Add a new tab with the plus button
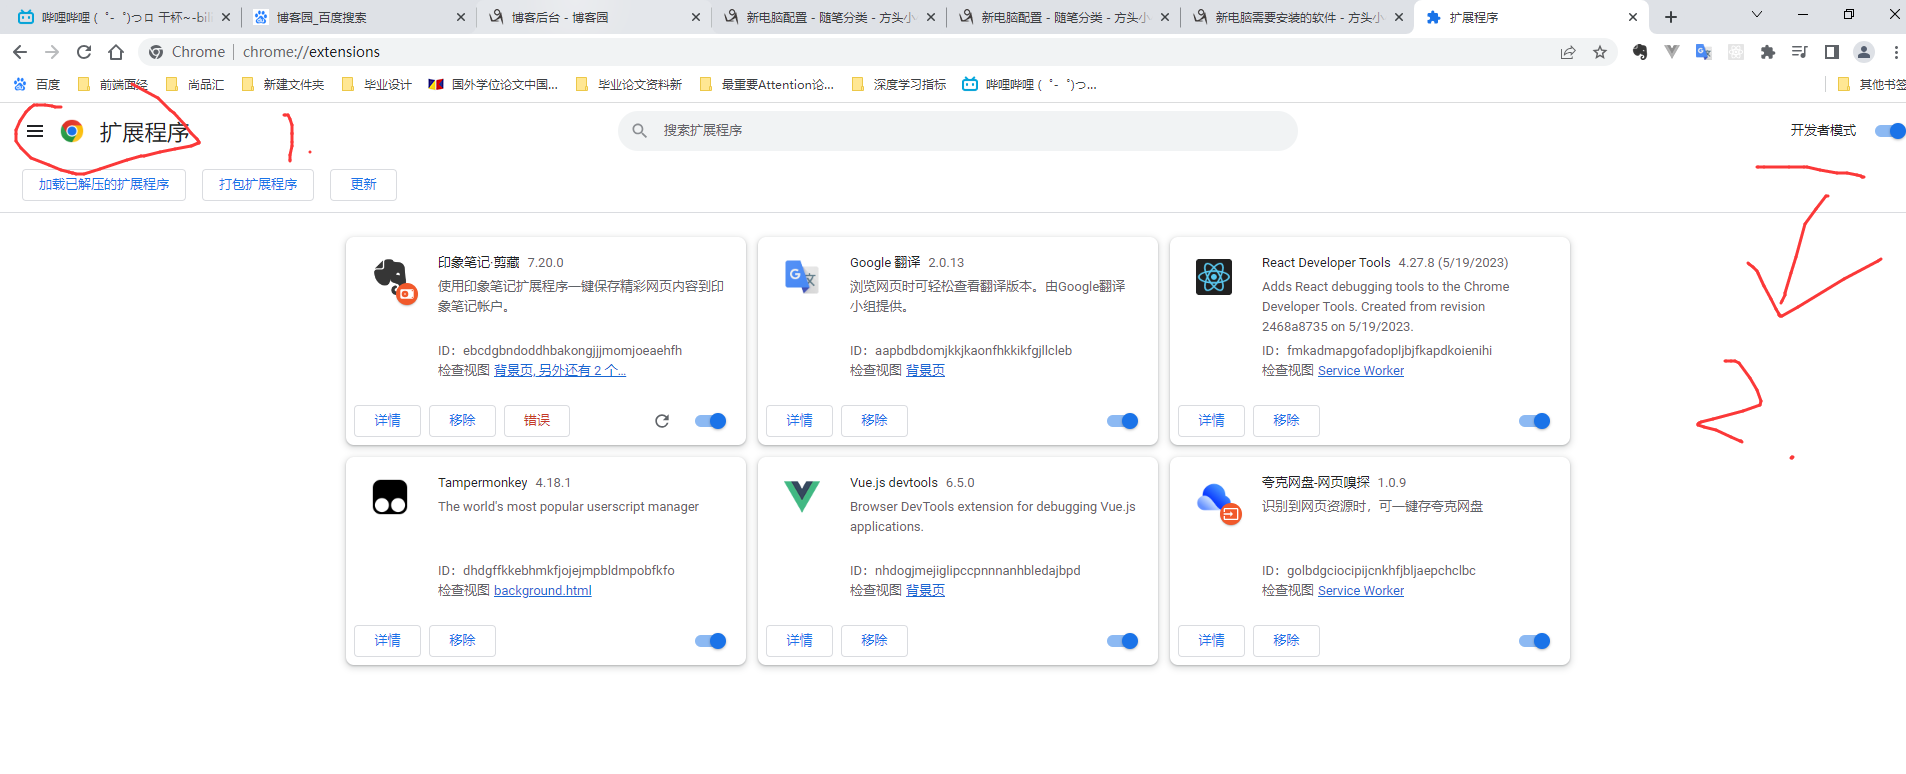Screen dimensions: 1906x774 (1671, 17)
